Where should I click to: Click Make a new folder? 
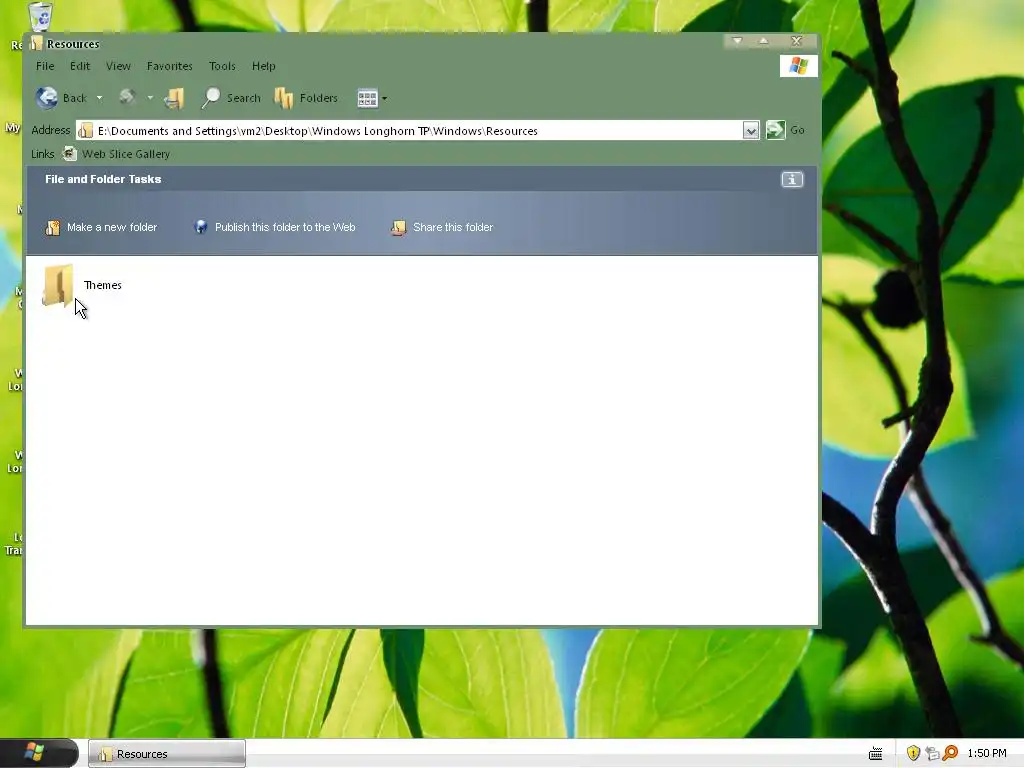point(101,227)
